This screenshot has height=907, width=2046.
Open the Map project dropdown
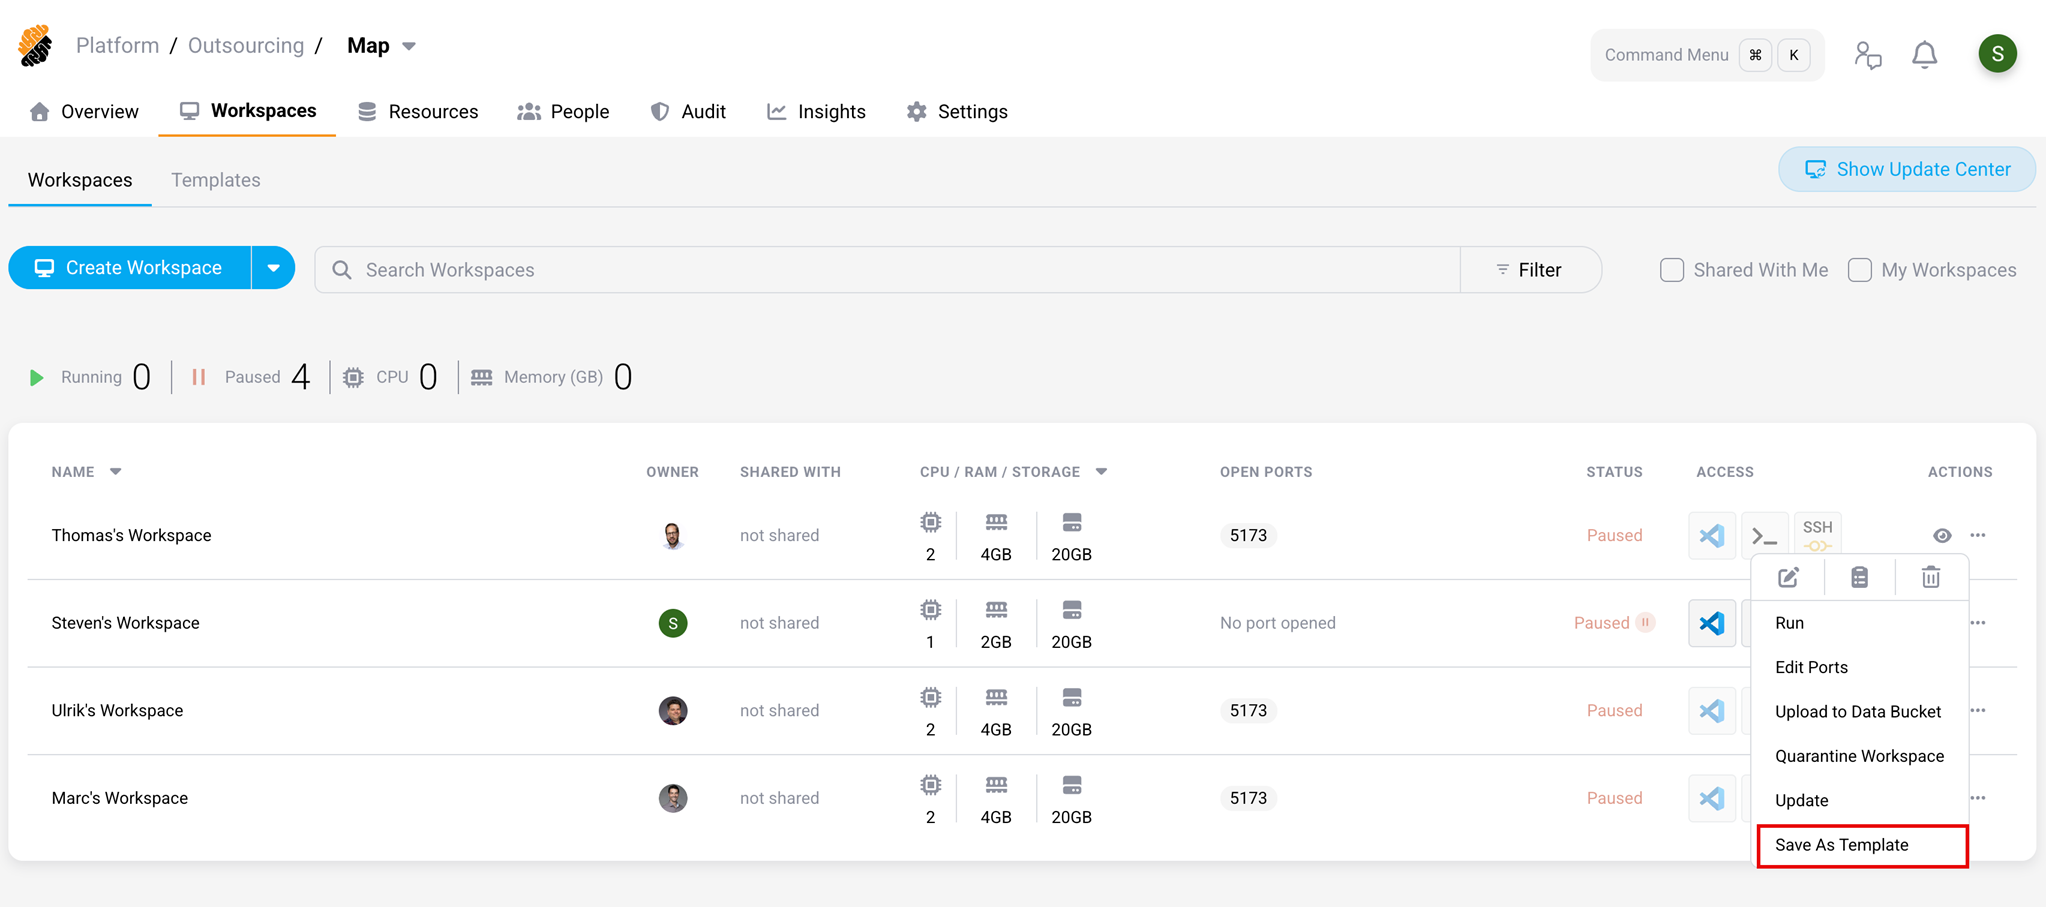(x=409, y=46)
